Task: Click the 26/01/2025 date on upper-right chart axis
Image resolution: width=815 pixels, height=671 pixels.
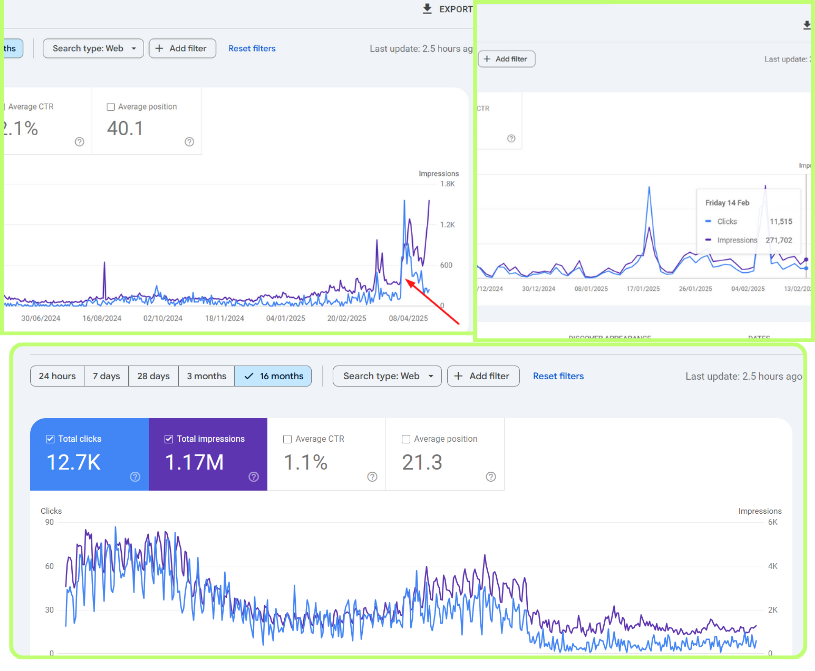Action: point(695,288)
